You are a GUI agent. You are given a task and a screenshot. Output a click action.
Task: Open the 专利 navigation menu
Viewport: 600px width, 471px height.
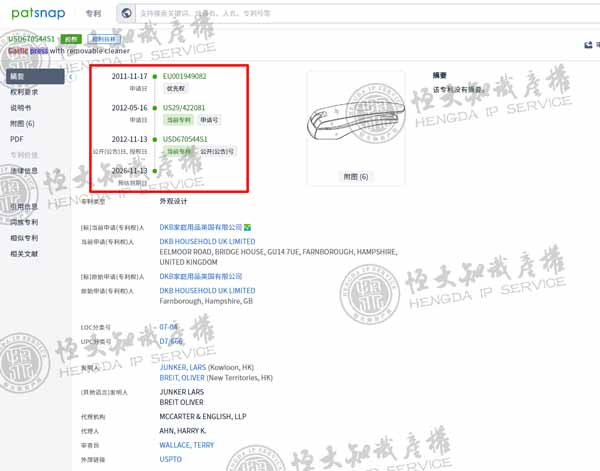93,14
